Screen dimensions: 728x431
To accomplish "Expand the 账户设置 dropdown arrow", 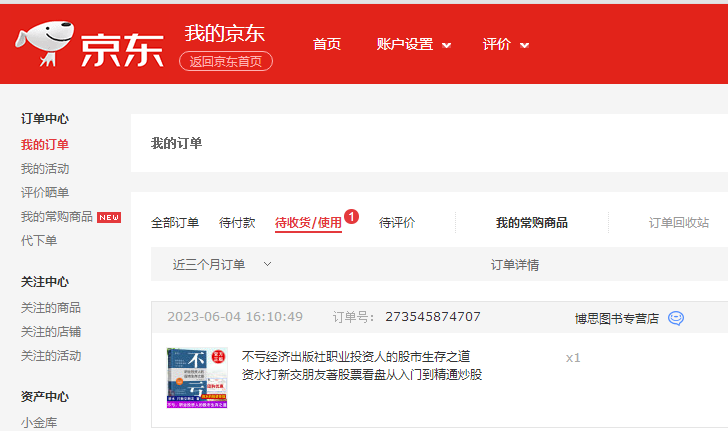I will (447, 45).
